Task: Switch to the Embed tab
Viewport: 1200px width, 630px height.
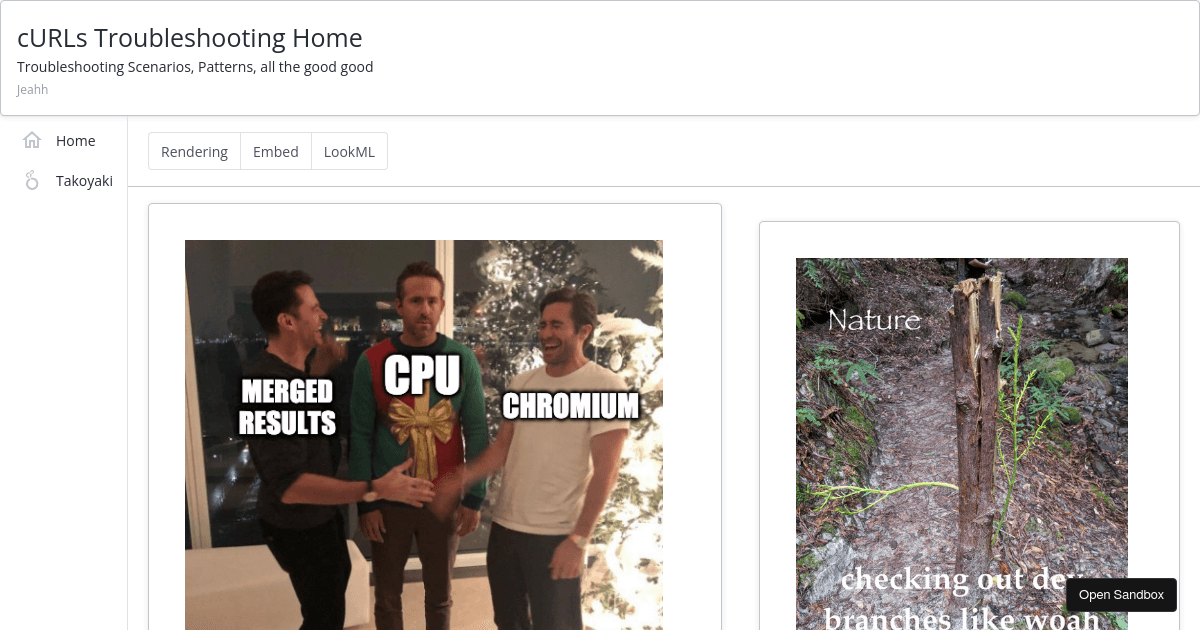Action: [x=276, y=151]
